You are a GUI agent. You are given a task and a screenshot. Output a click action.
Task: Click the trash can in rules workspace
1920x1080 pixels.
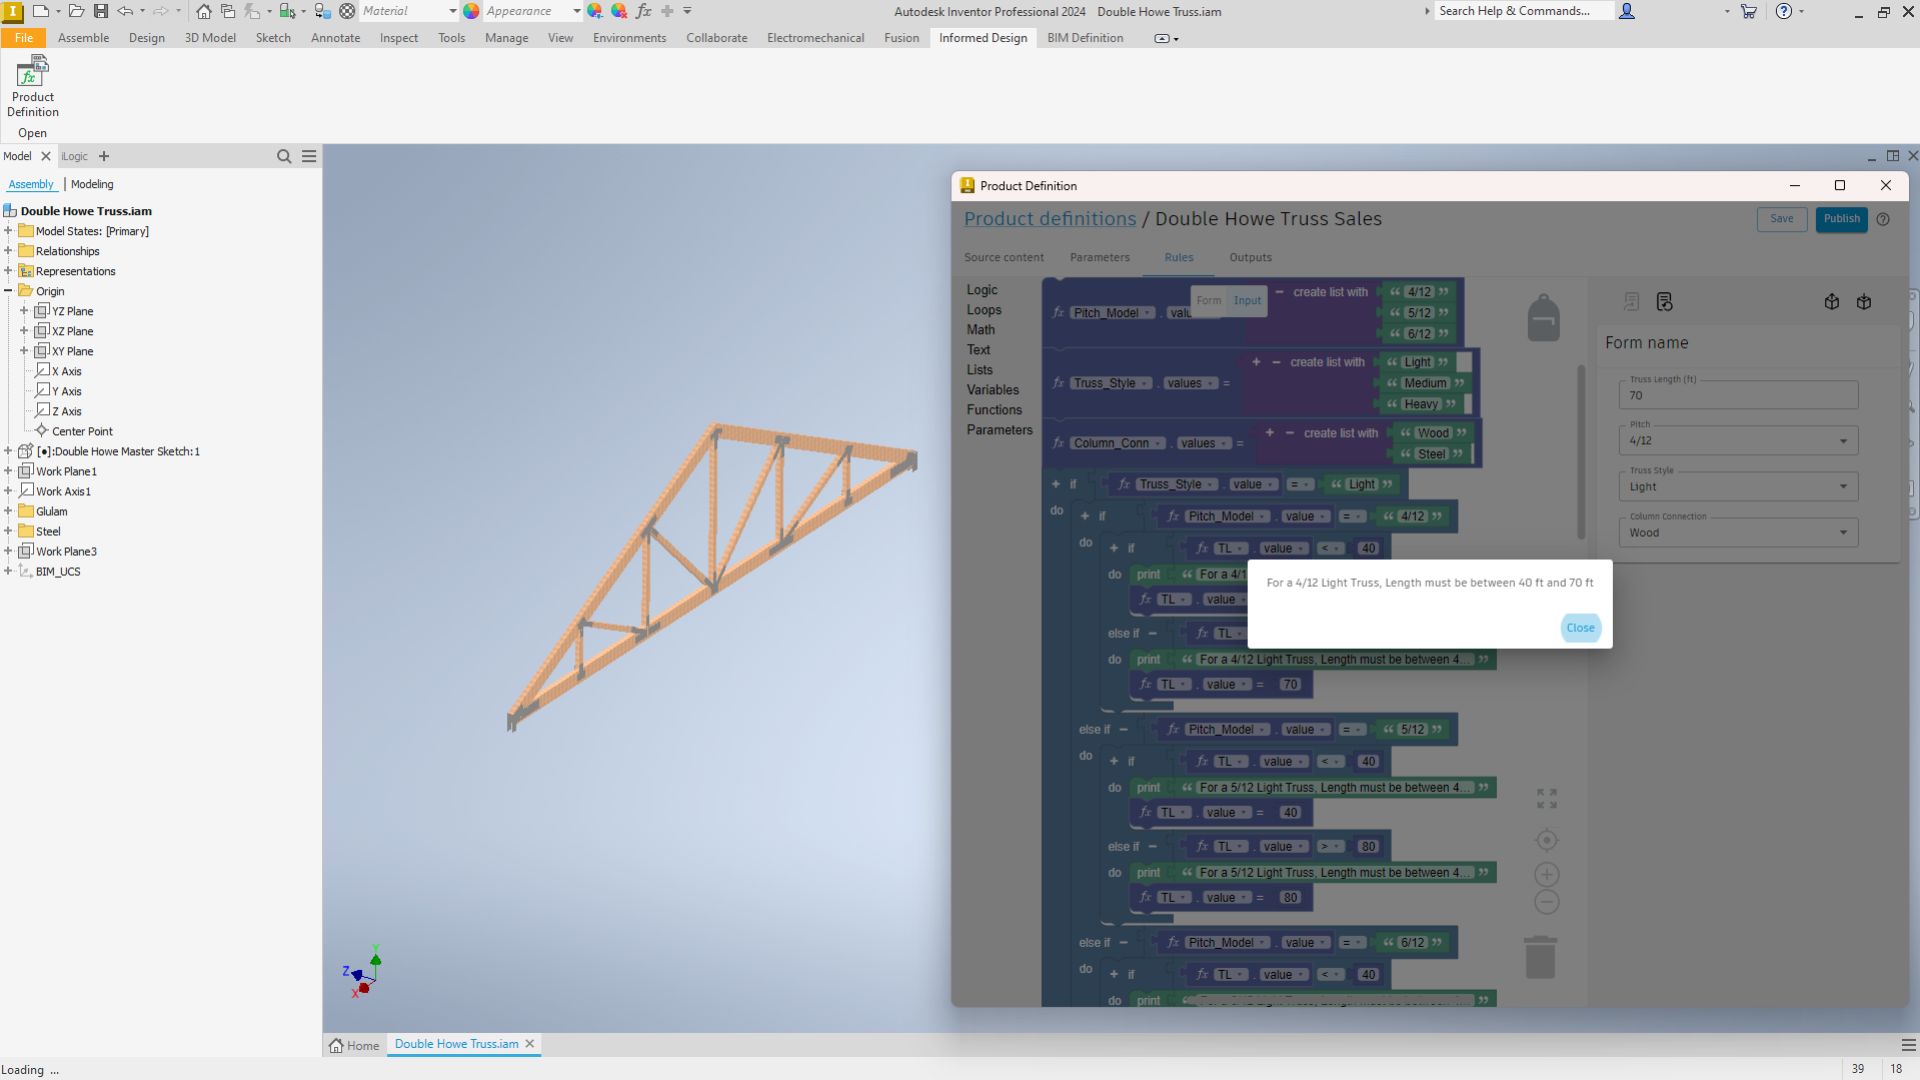[x=1540, y=957]
